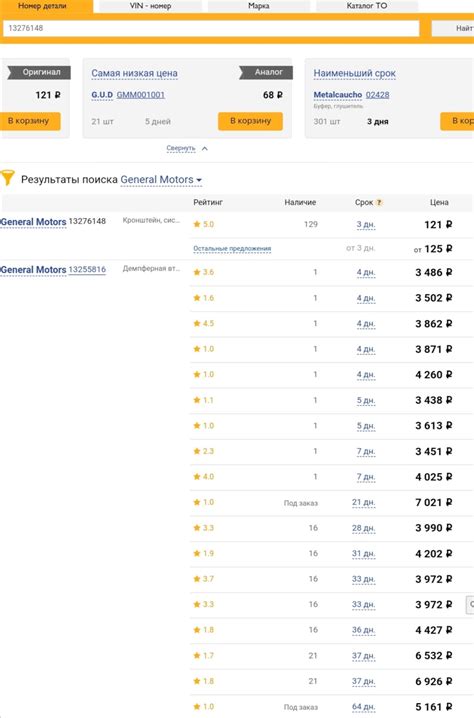This screenshot has width=474, height=718.
Task: Switch to the Марка tab
Action: tap(259, 6)
